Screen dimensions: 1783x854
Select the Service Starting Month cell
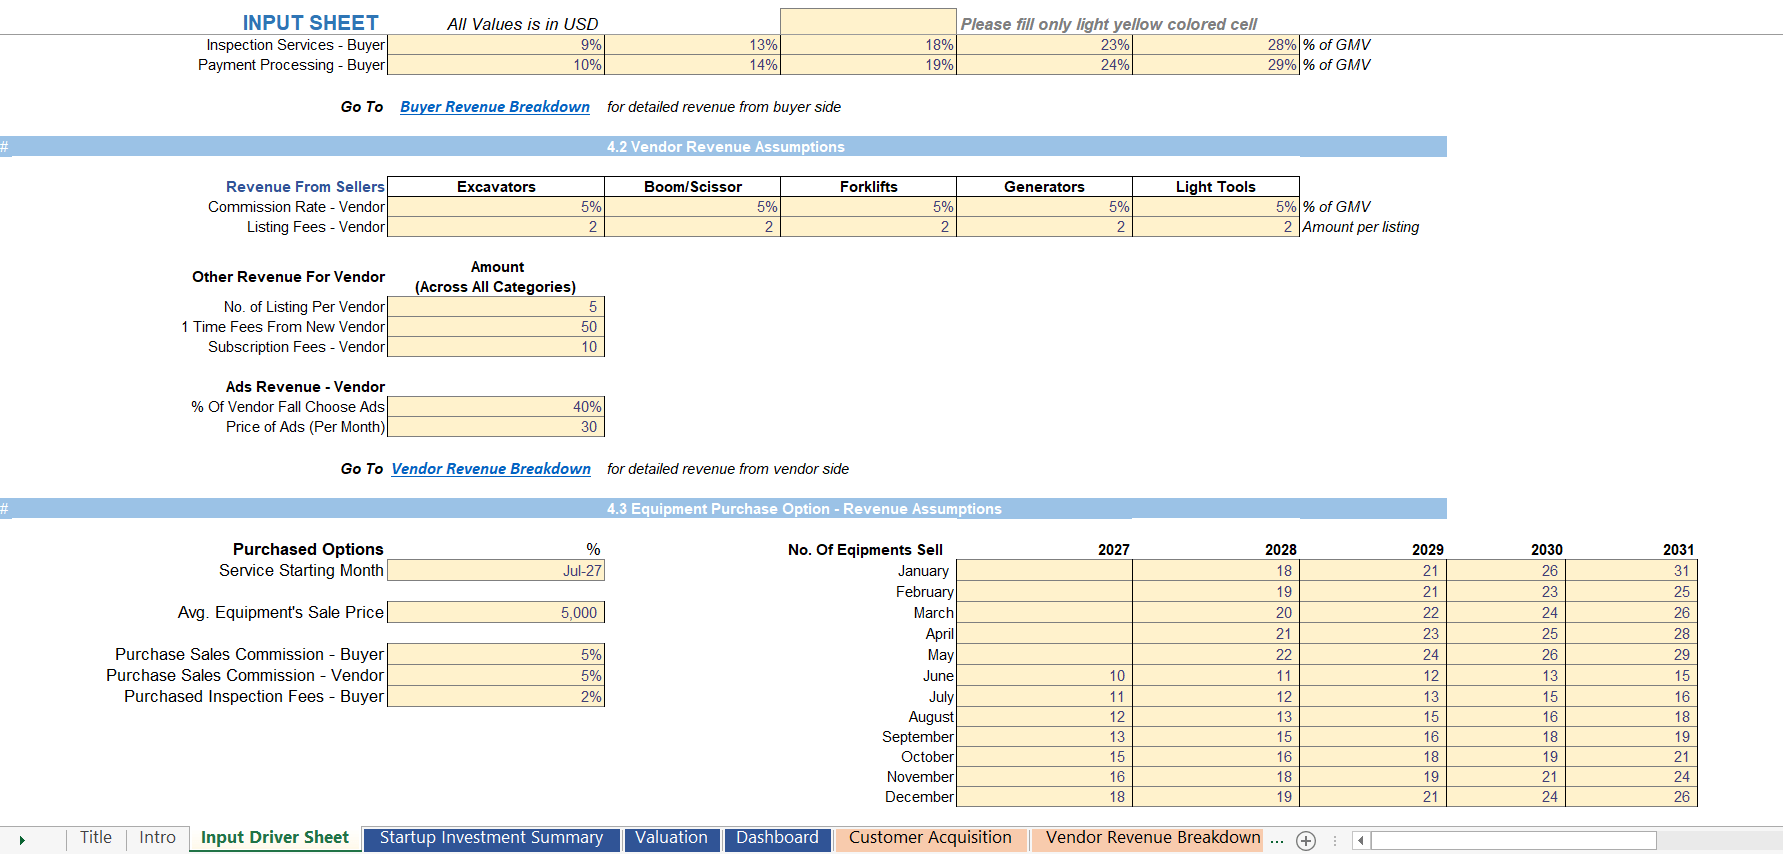pyautogui.click(x=496, y=570)
